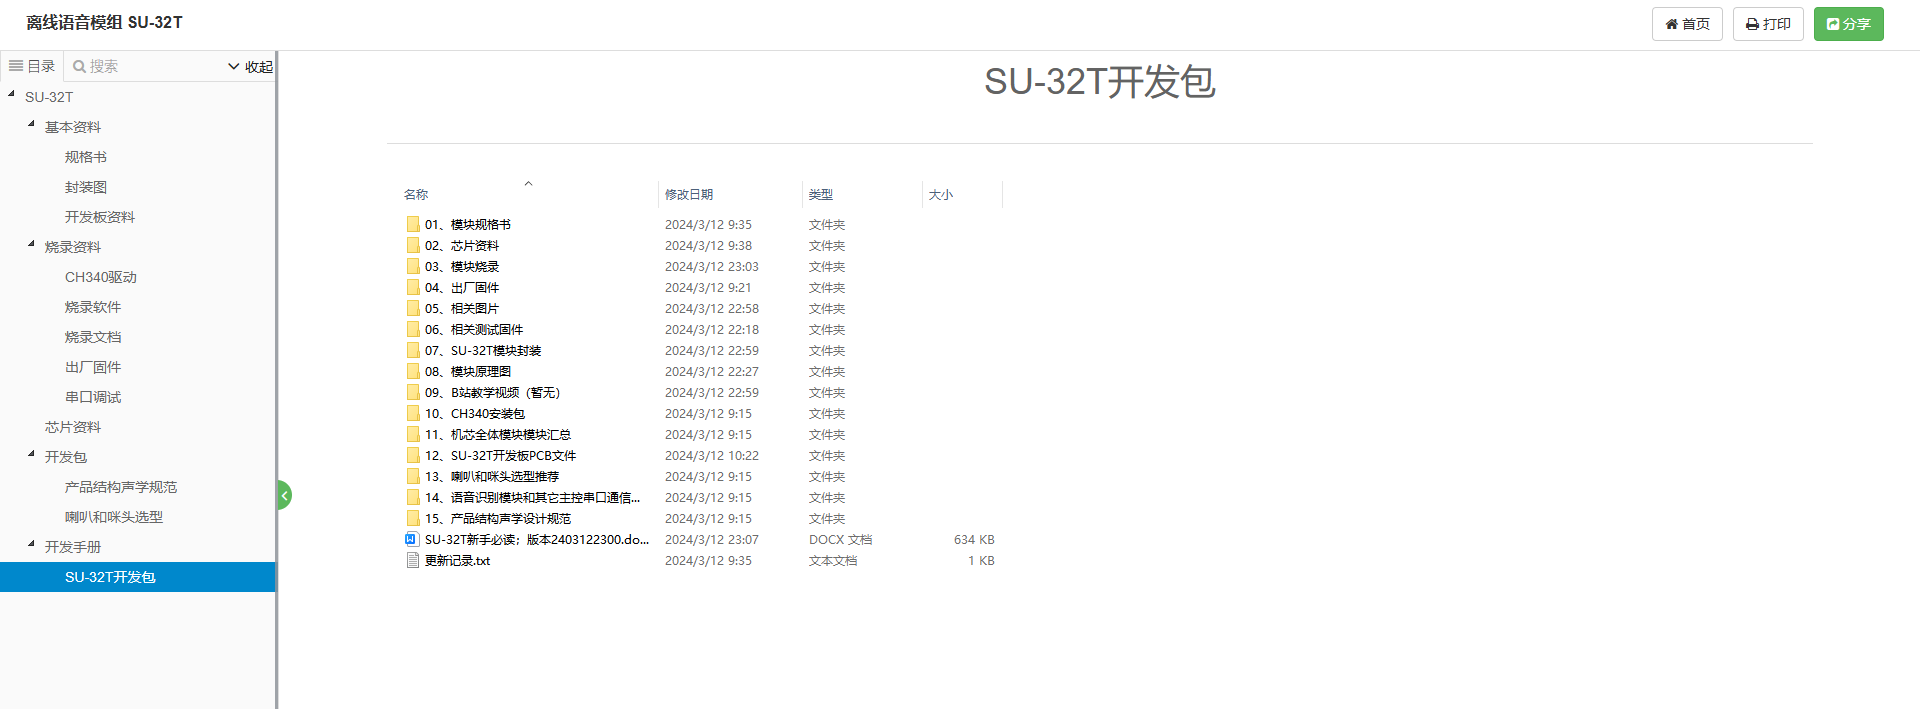The image size is (1920, 709).
Task: Click the search magnifier icon
Action: click(79, 67)
